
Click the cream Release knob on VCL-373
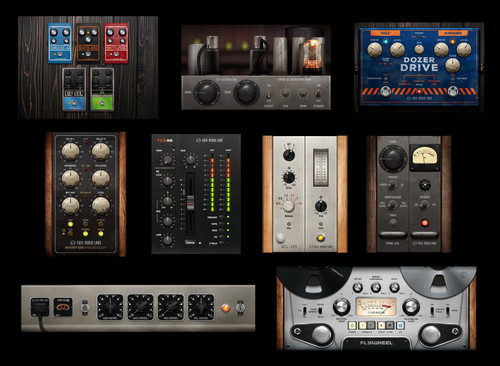[289, 206]
